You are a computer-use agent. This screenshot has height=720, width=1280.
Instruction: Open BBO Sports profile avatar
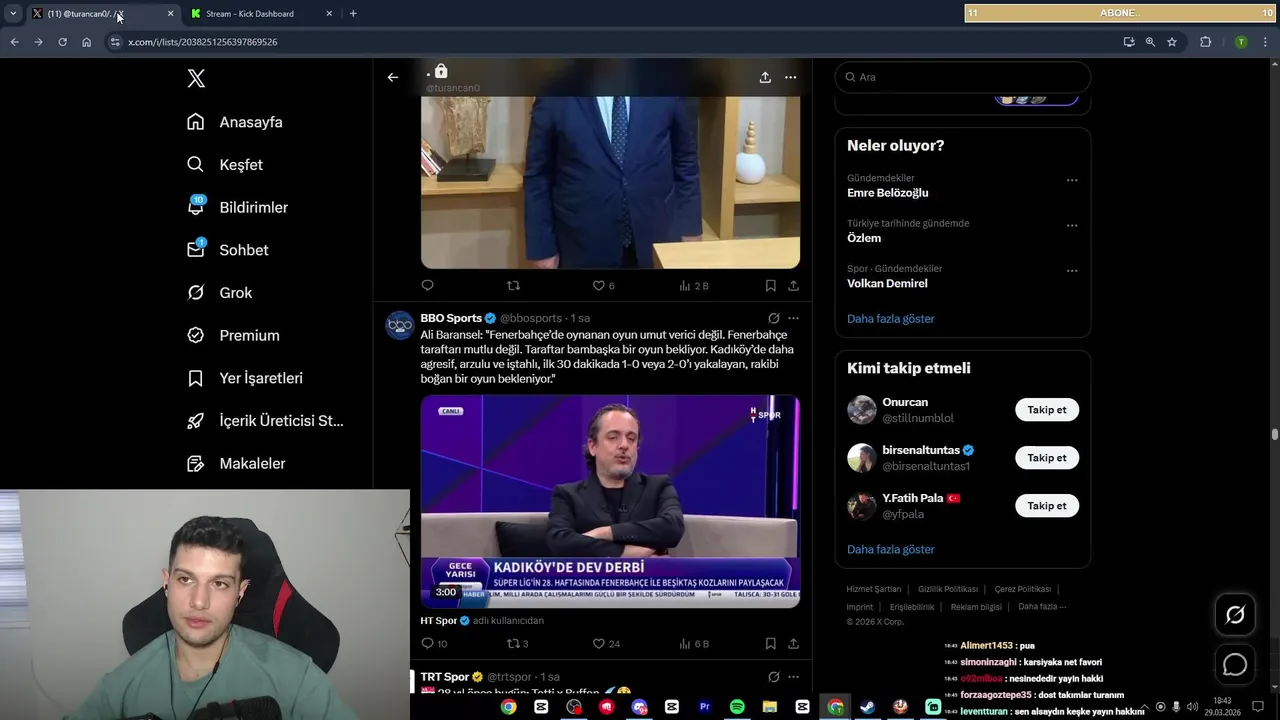(x=400, y=325)
